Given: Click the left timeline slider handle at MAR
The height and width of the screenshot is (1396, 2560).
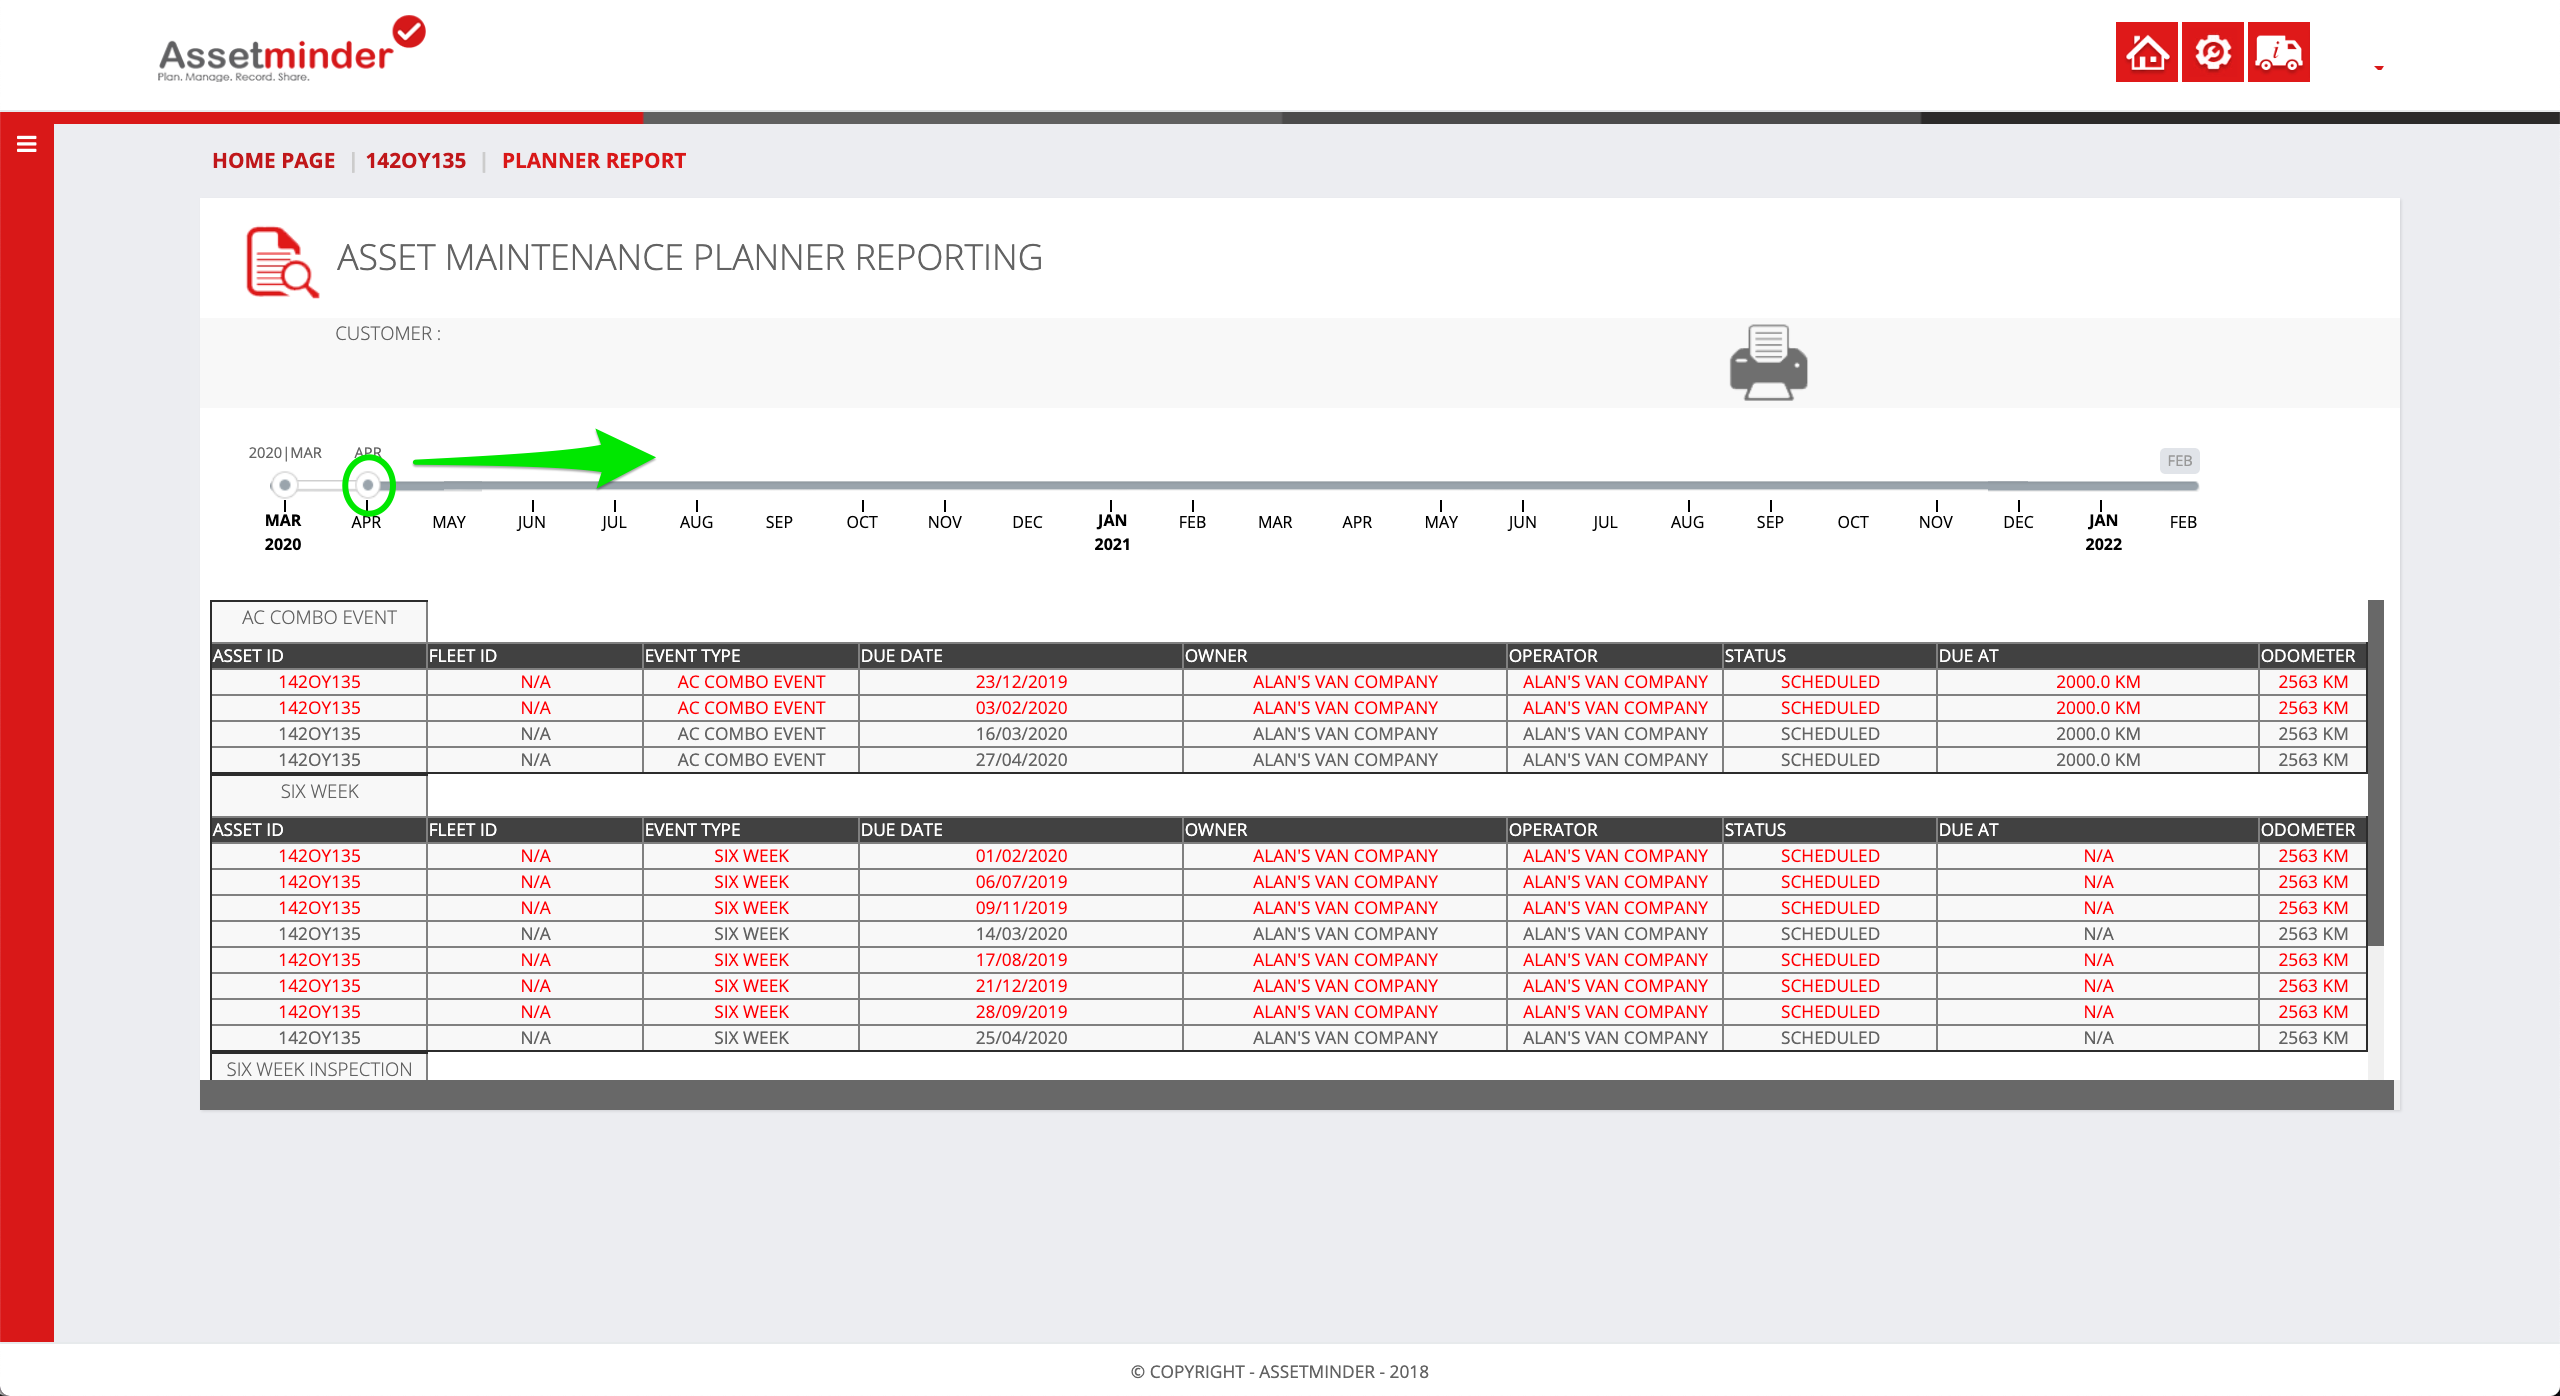Looking at the screenshot, I should pyautogui.click(x=285, y=485).
